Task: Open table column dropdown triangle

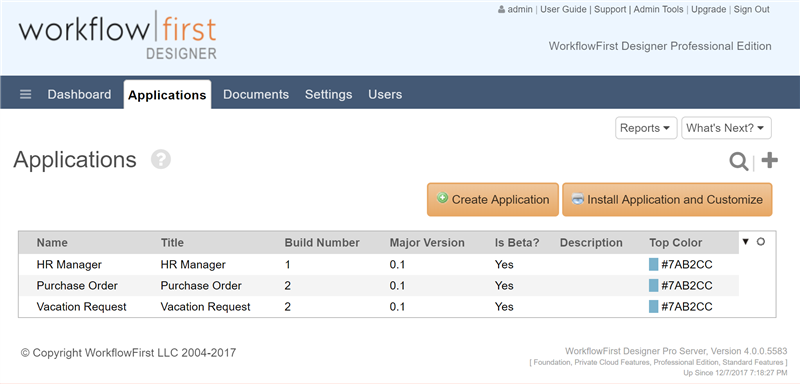Action: pos(745,242)
